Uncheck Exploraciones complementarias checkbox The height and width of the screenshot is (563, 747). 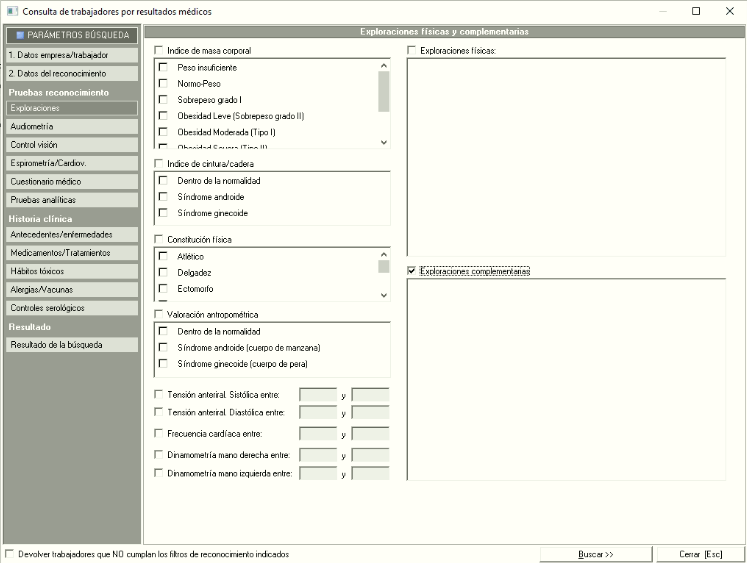412,271
